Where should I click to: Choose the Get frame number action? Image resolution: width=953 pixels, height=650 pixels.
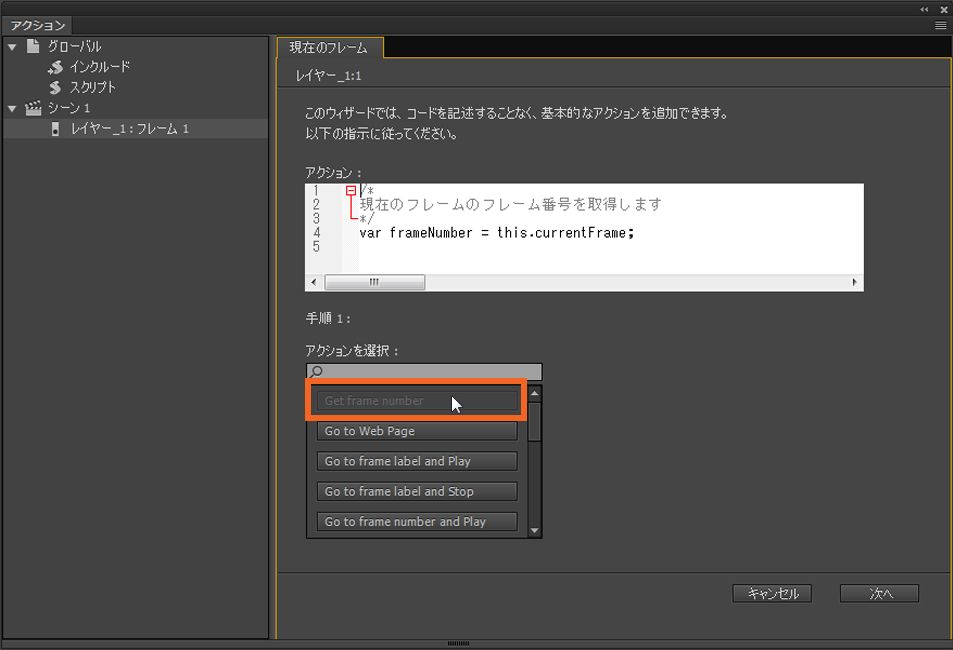417,401
